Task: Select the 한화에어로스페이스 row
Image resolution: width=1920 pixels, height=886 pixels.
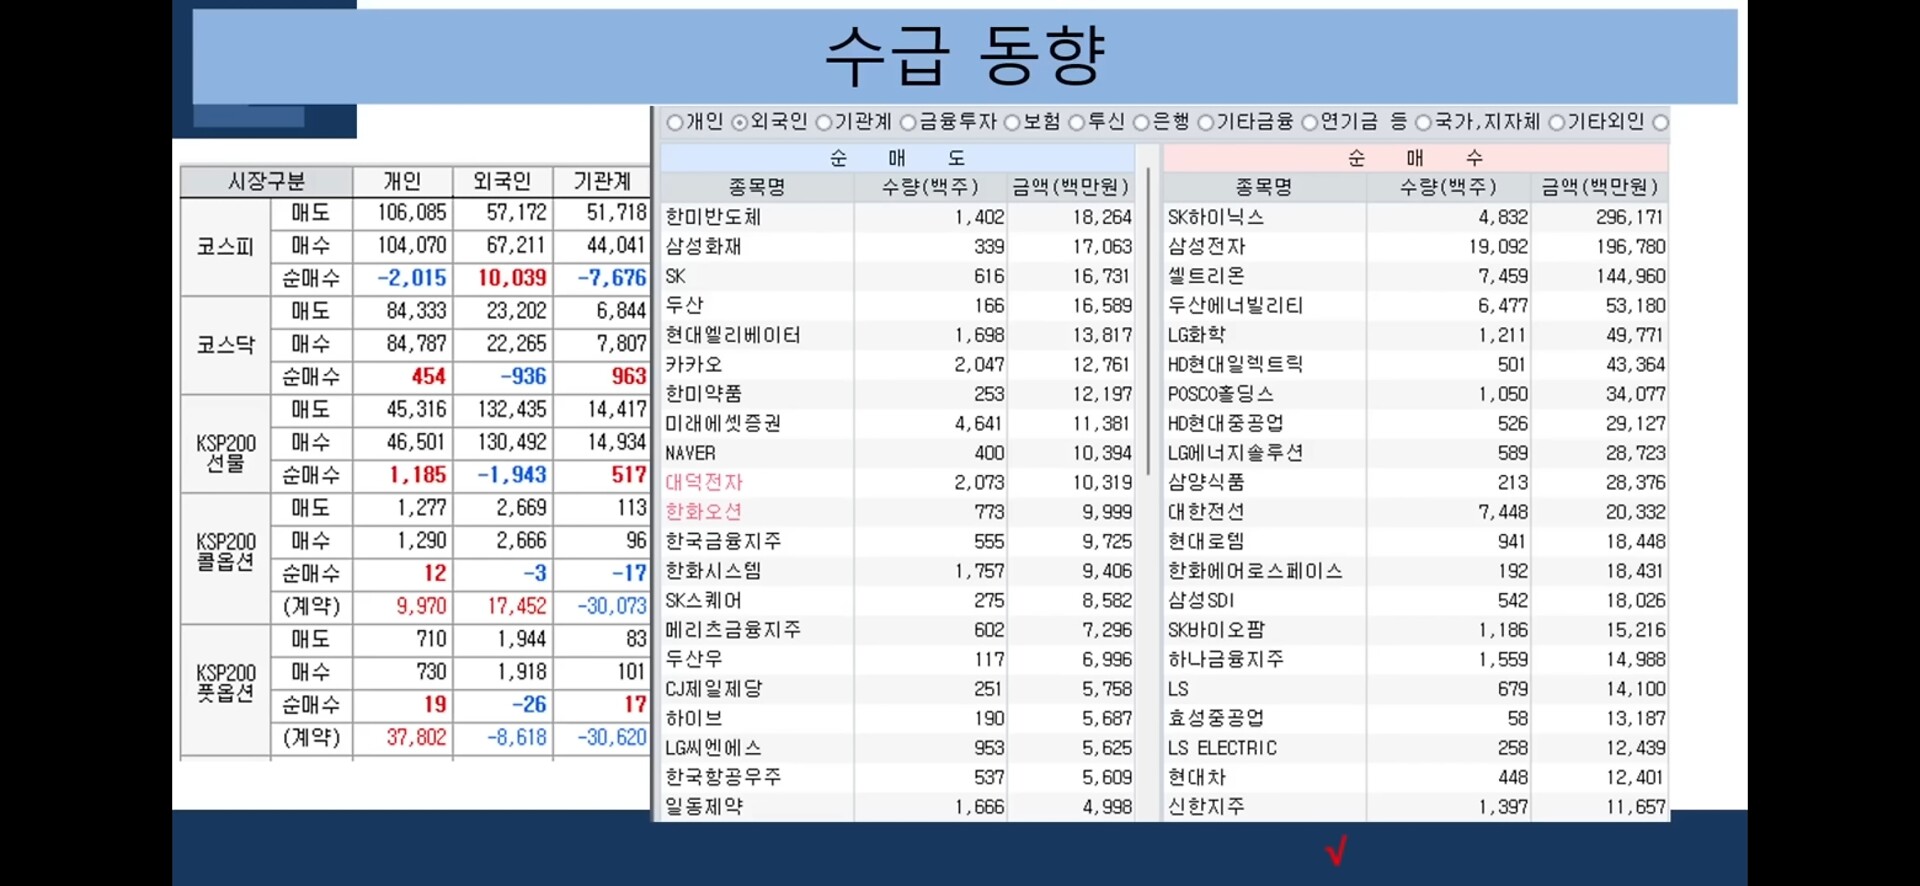Action: coord(1416,571)
